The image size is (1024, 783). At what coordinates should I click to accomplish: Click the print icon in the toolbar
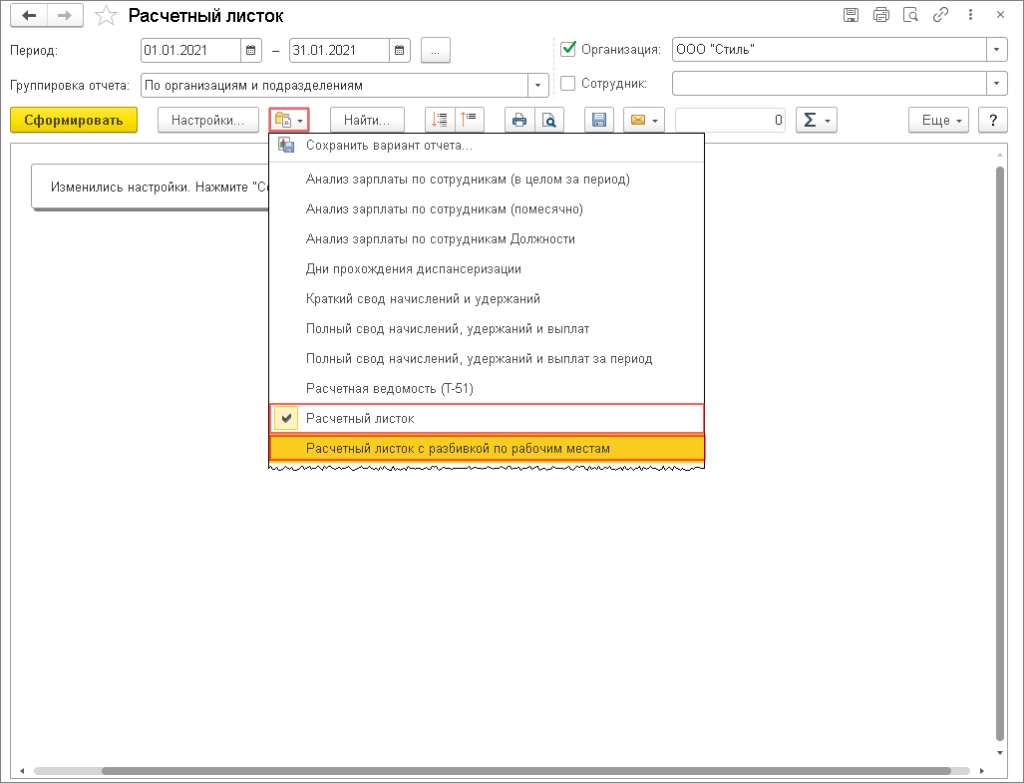pyautogui.click(x=519, y=120)
